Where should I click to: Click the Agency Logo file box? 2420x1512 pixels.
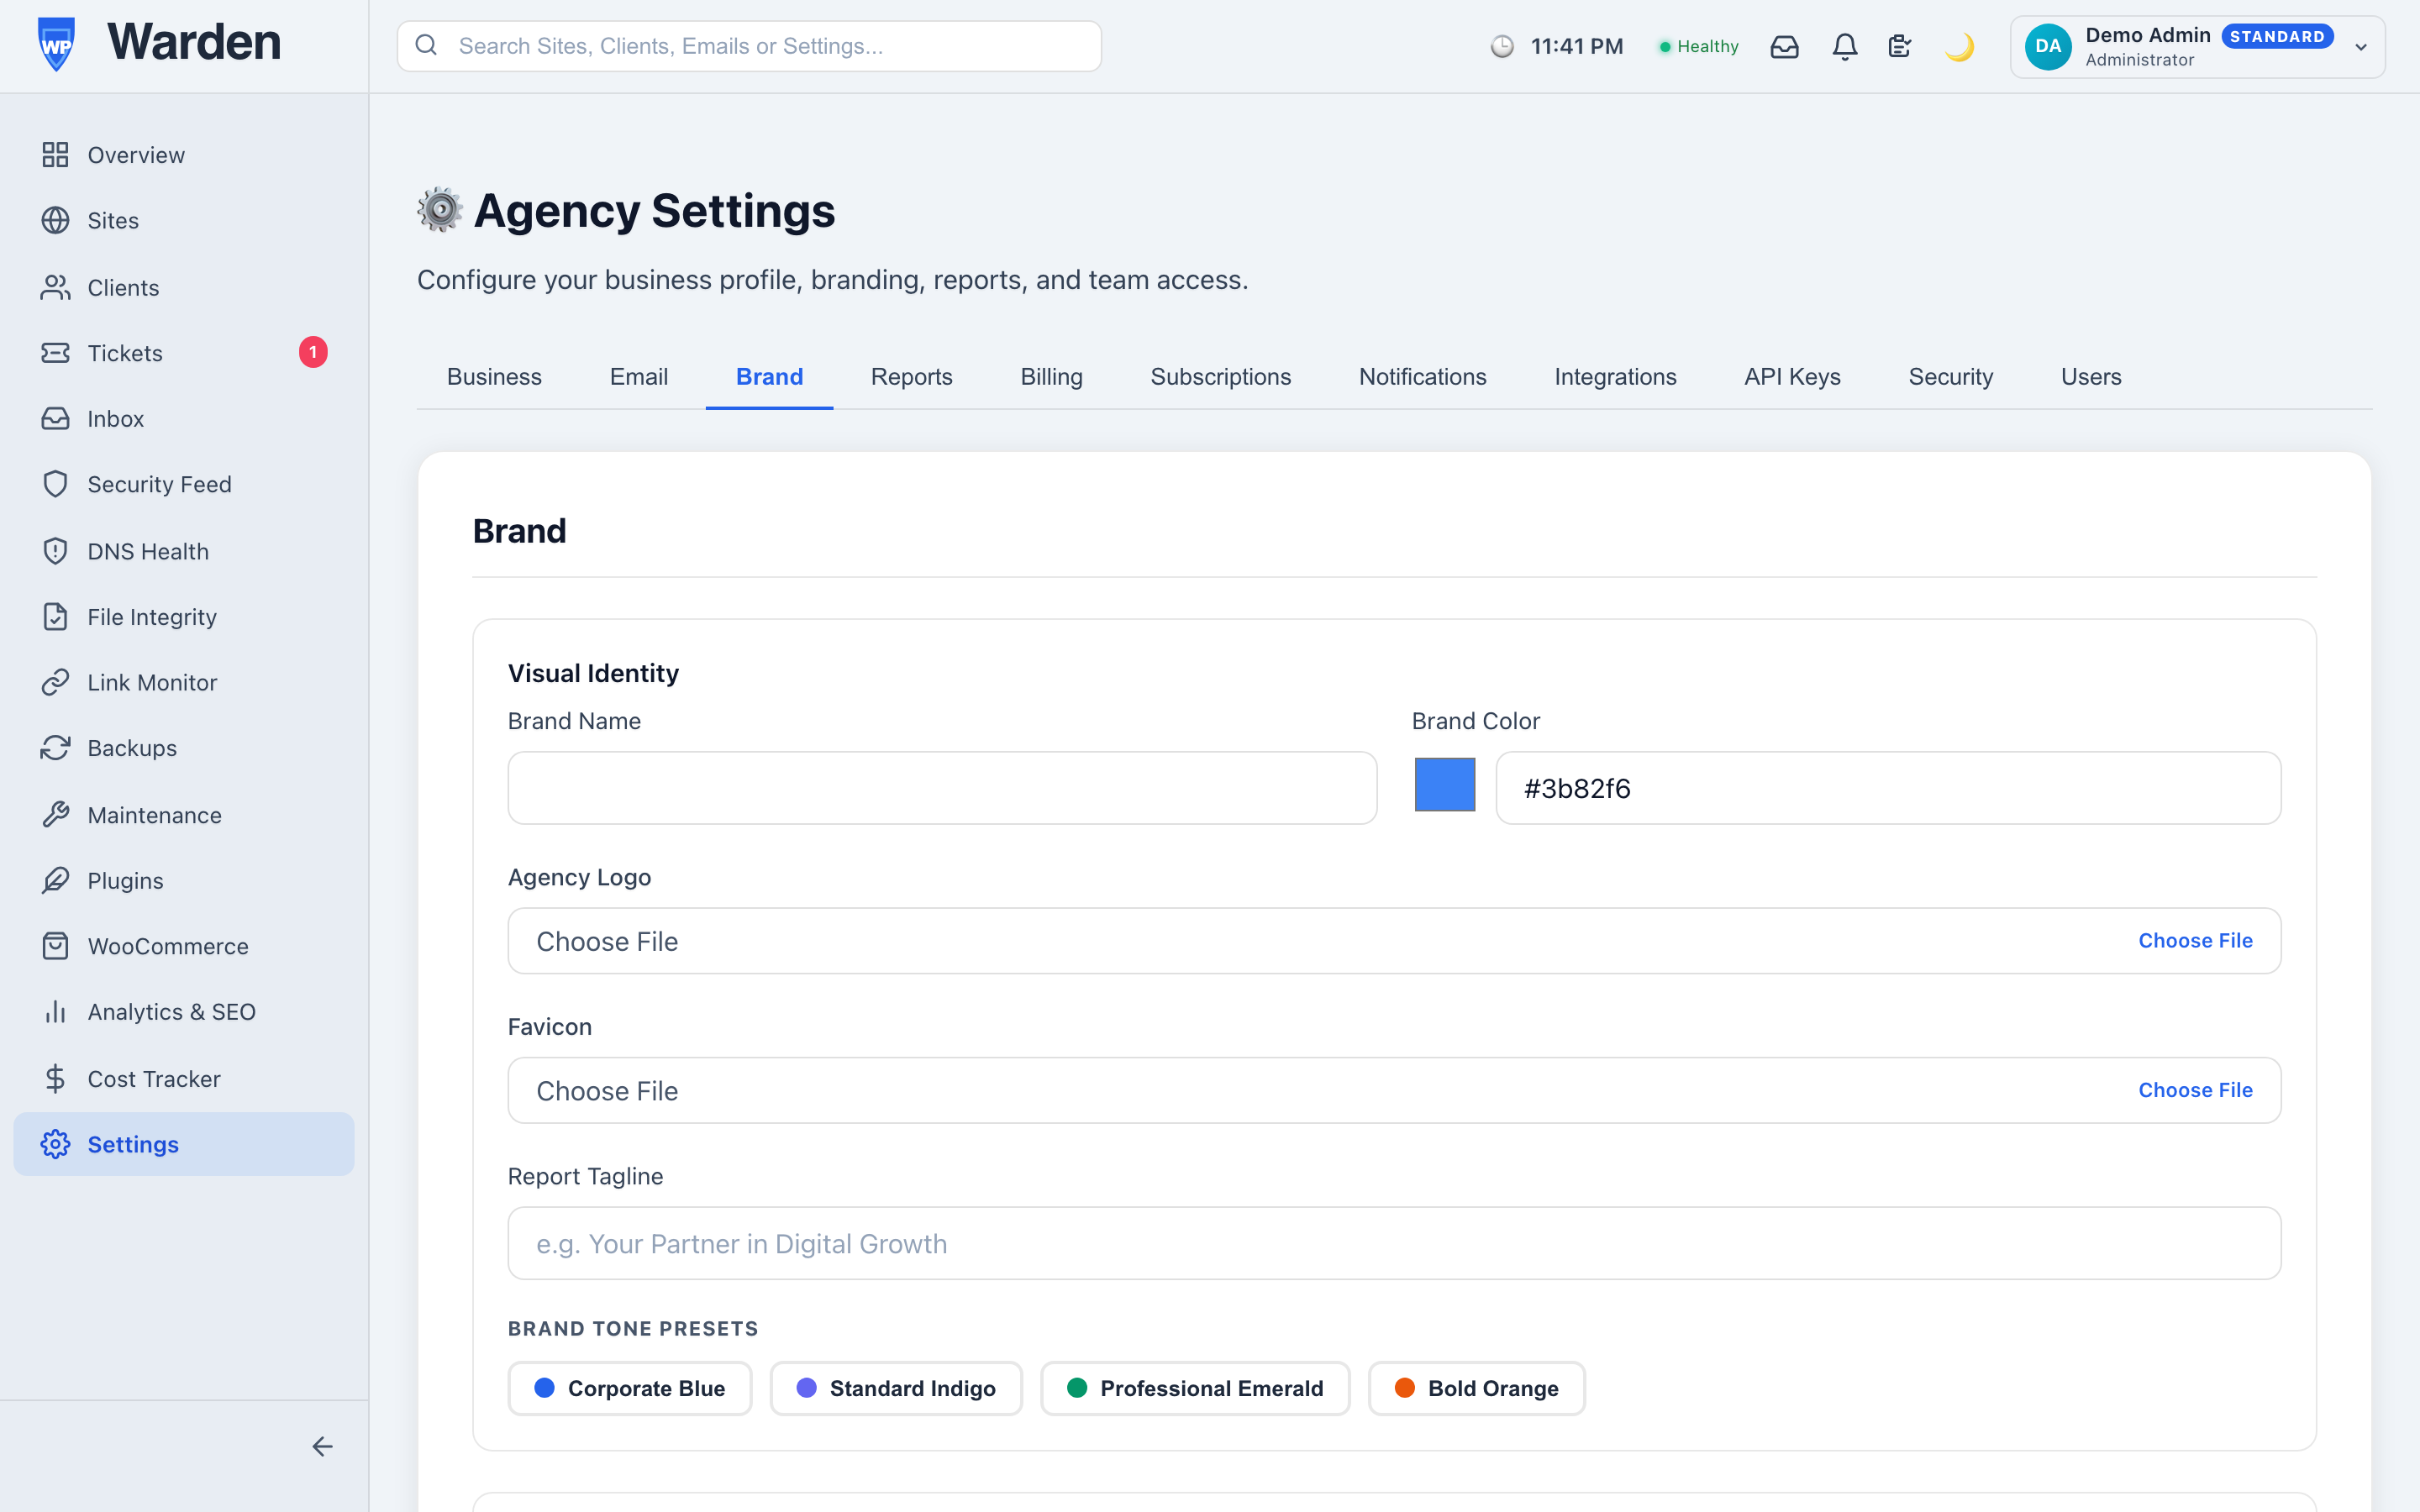pyautogui.click(x=1394, y=941)
